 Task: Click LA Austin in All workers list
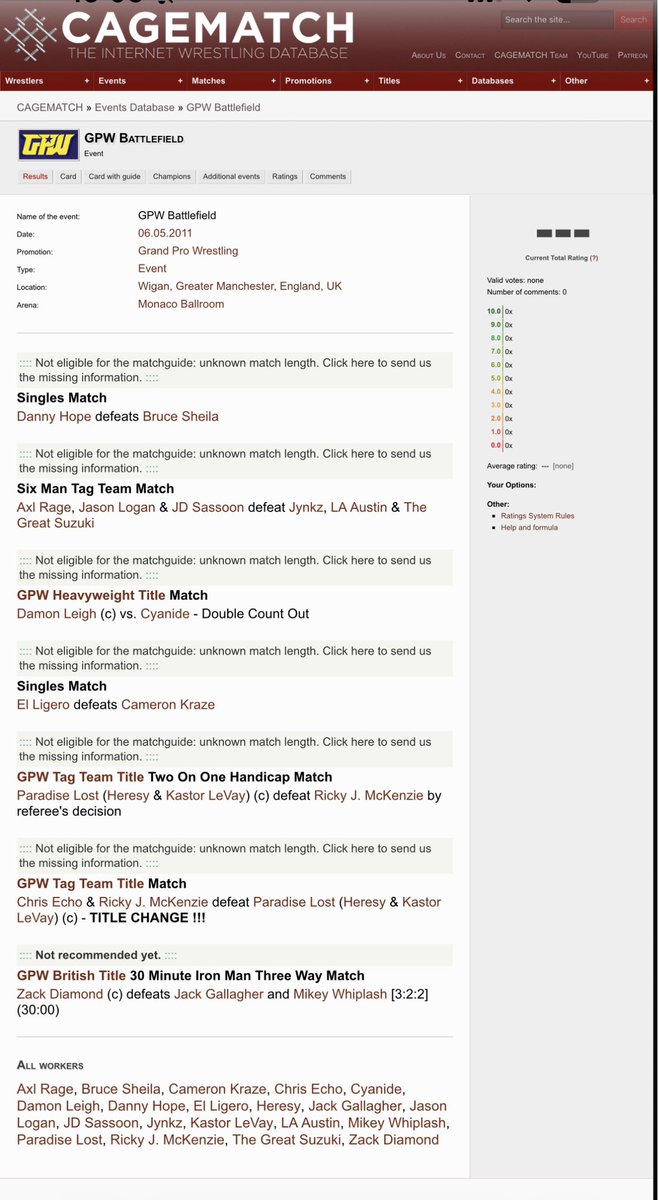pos(310,1123)
